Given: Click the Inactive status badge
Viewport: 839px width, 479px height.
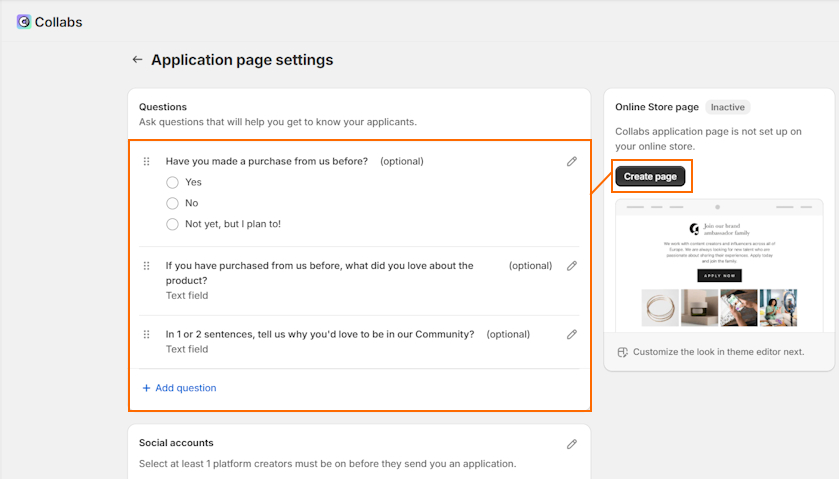Looking at the screenshot, I should click(x=727, y=107).
